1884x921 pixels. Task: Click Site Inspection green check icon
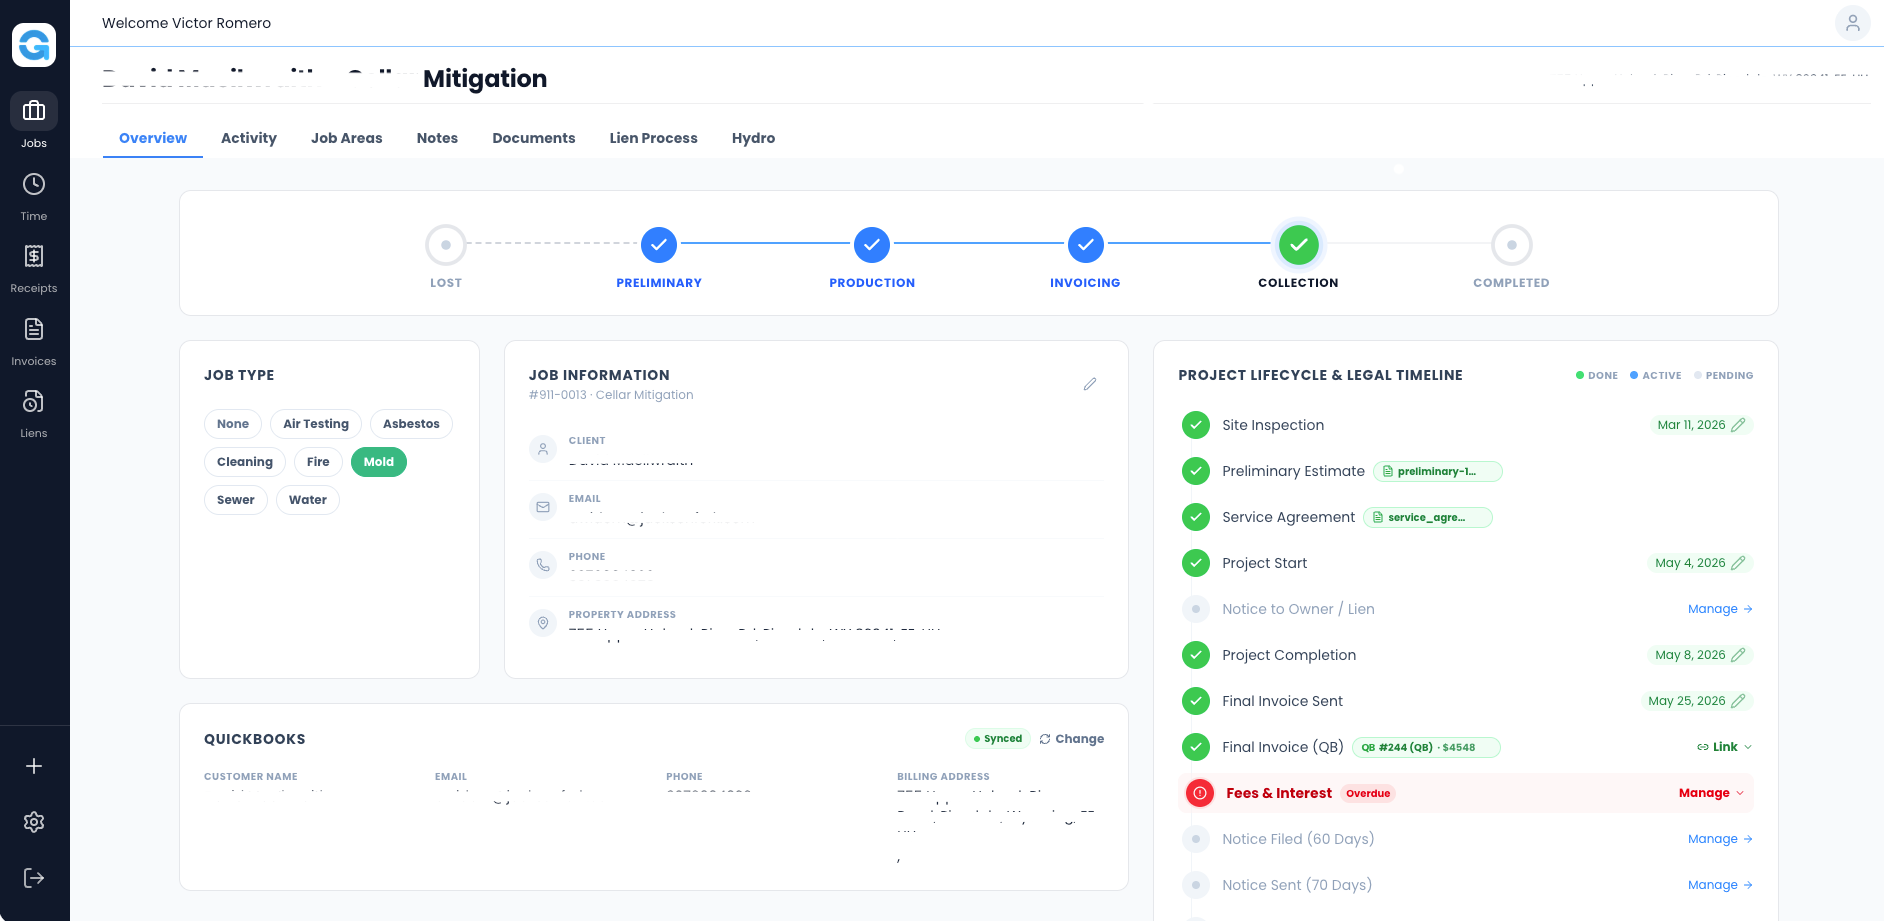(x=1196, y=425)
